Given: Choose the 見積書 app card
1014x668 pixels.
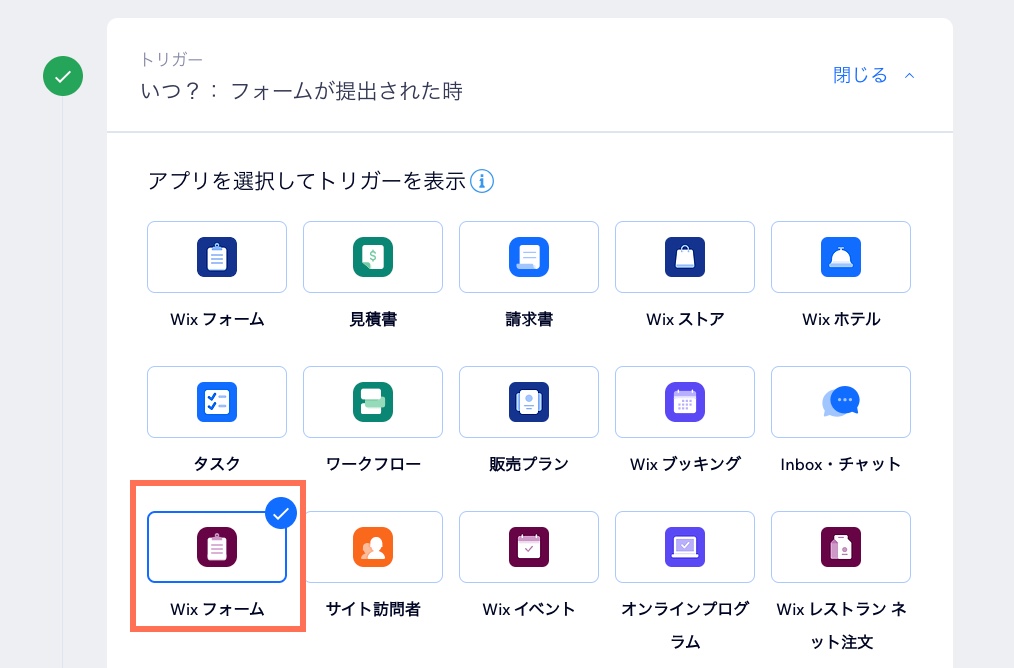Looking at the screenshot, I should [x=373, y=257].
